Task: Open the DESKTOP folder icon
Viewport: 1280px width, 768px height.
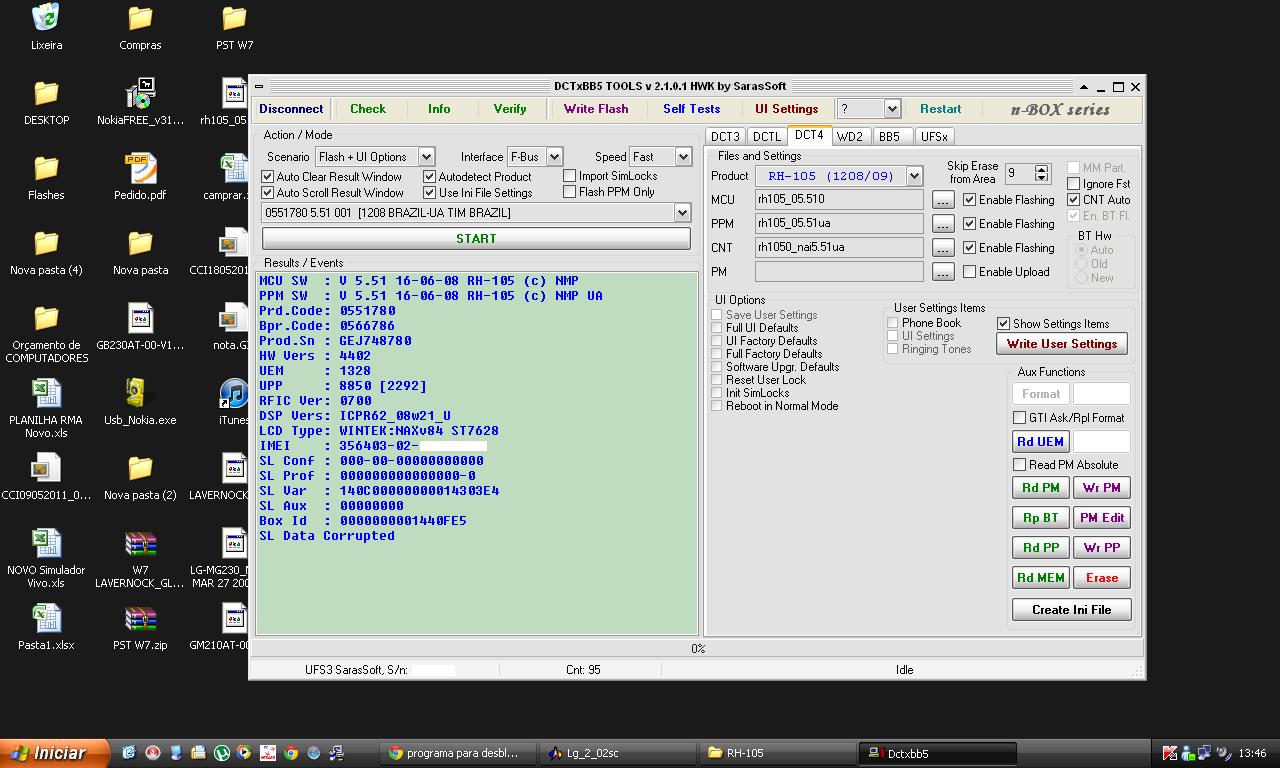Action: pos(46,94)
